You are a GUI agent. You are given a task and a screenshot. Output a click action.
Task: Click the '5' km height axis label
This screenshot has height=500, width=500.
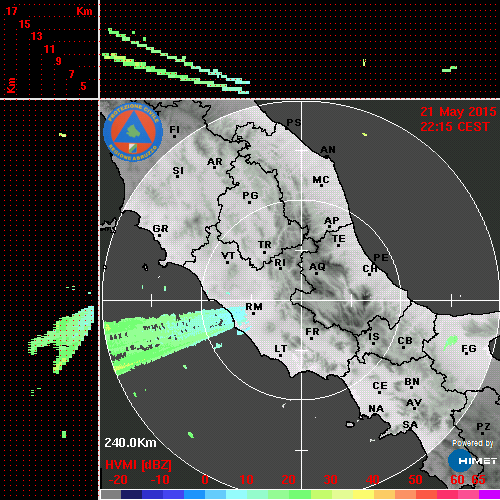click(83, 86)
